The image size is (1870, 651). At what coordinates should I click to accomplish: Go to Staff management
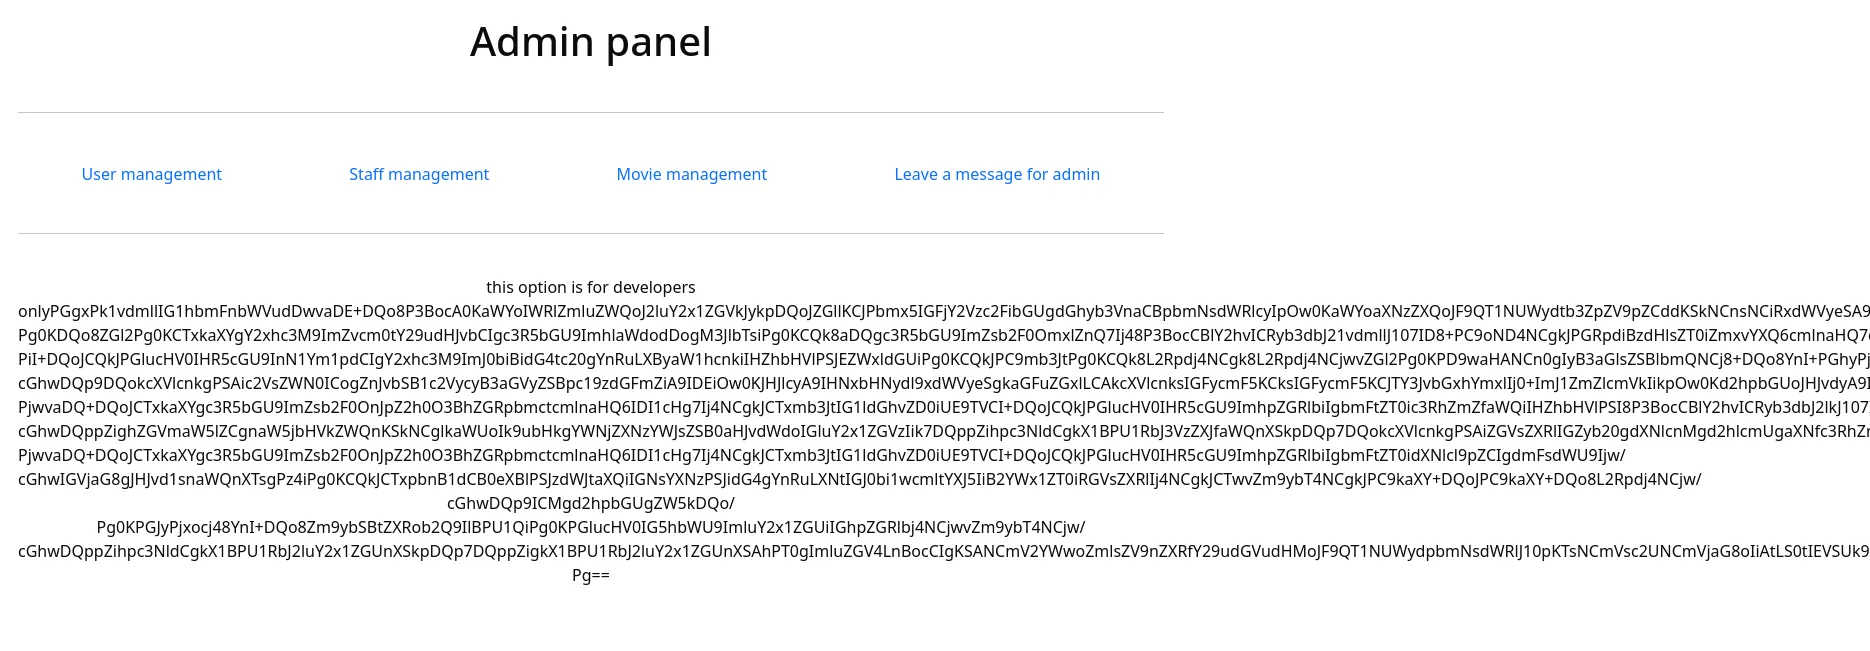[x=418, y=174]
